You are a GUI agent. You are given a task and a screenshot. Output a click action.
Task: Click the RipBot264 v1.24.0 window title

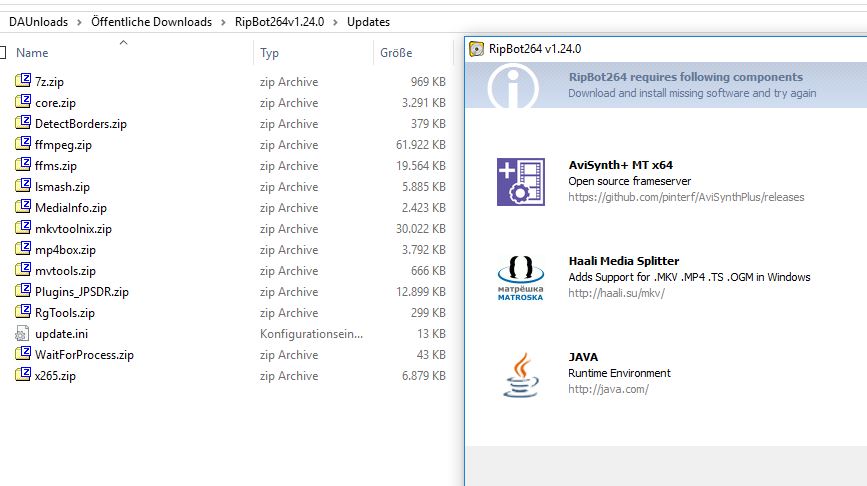(535, 49)
